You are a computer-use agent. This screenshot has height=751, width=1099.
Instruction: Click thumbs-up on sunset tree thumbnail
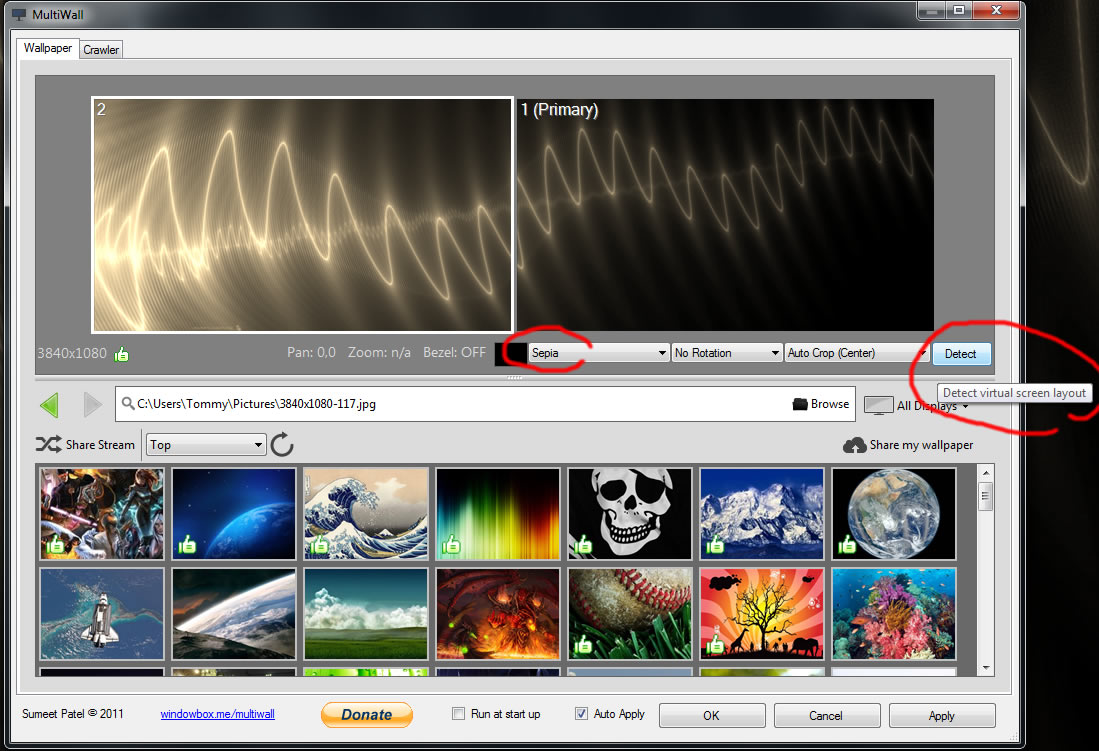tap(715, 644)
